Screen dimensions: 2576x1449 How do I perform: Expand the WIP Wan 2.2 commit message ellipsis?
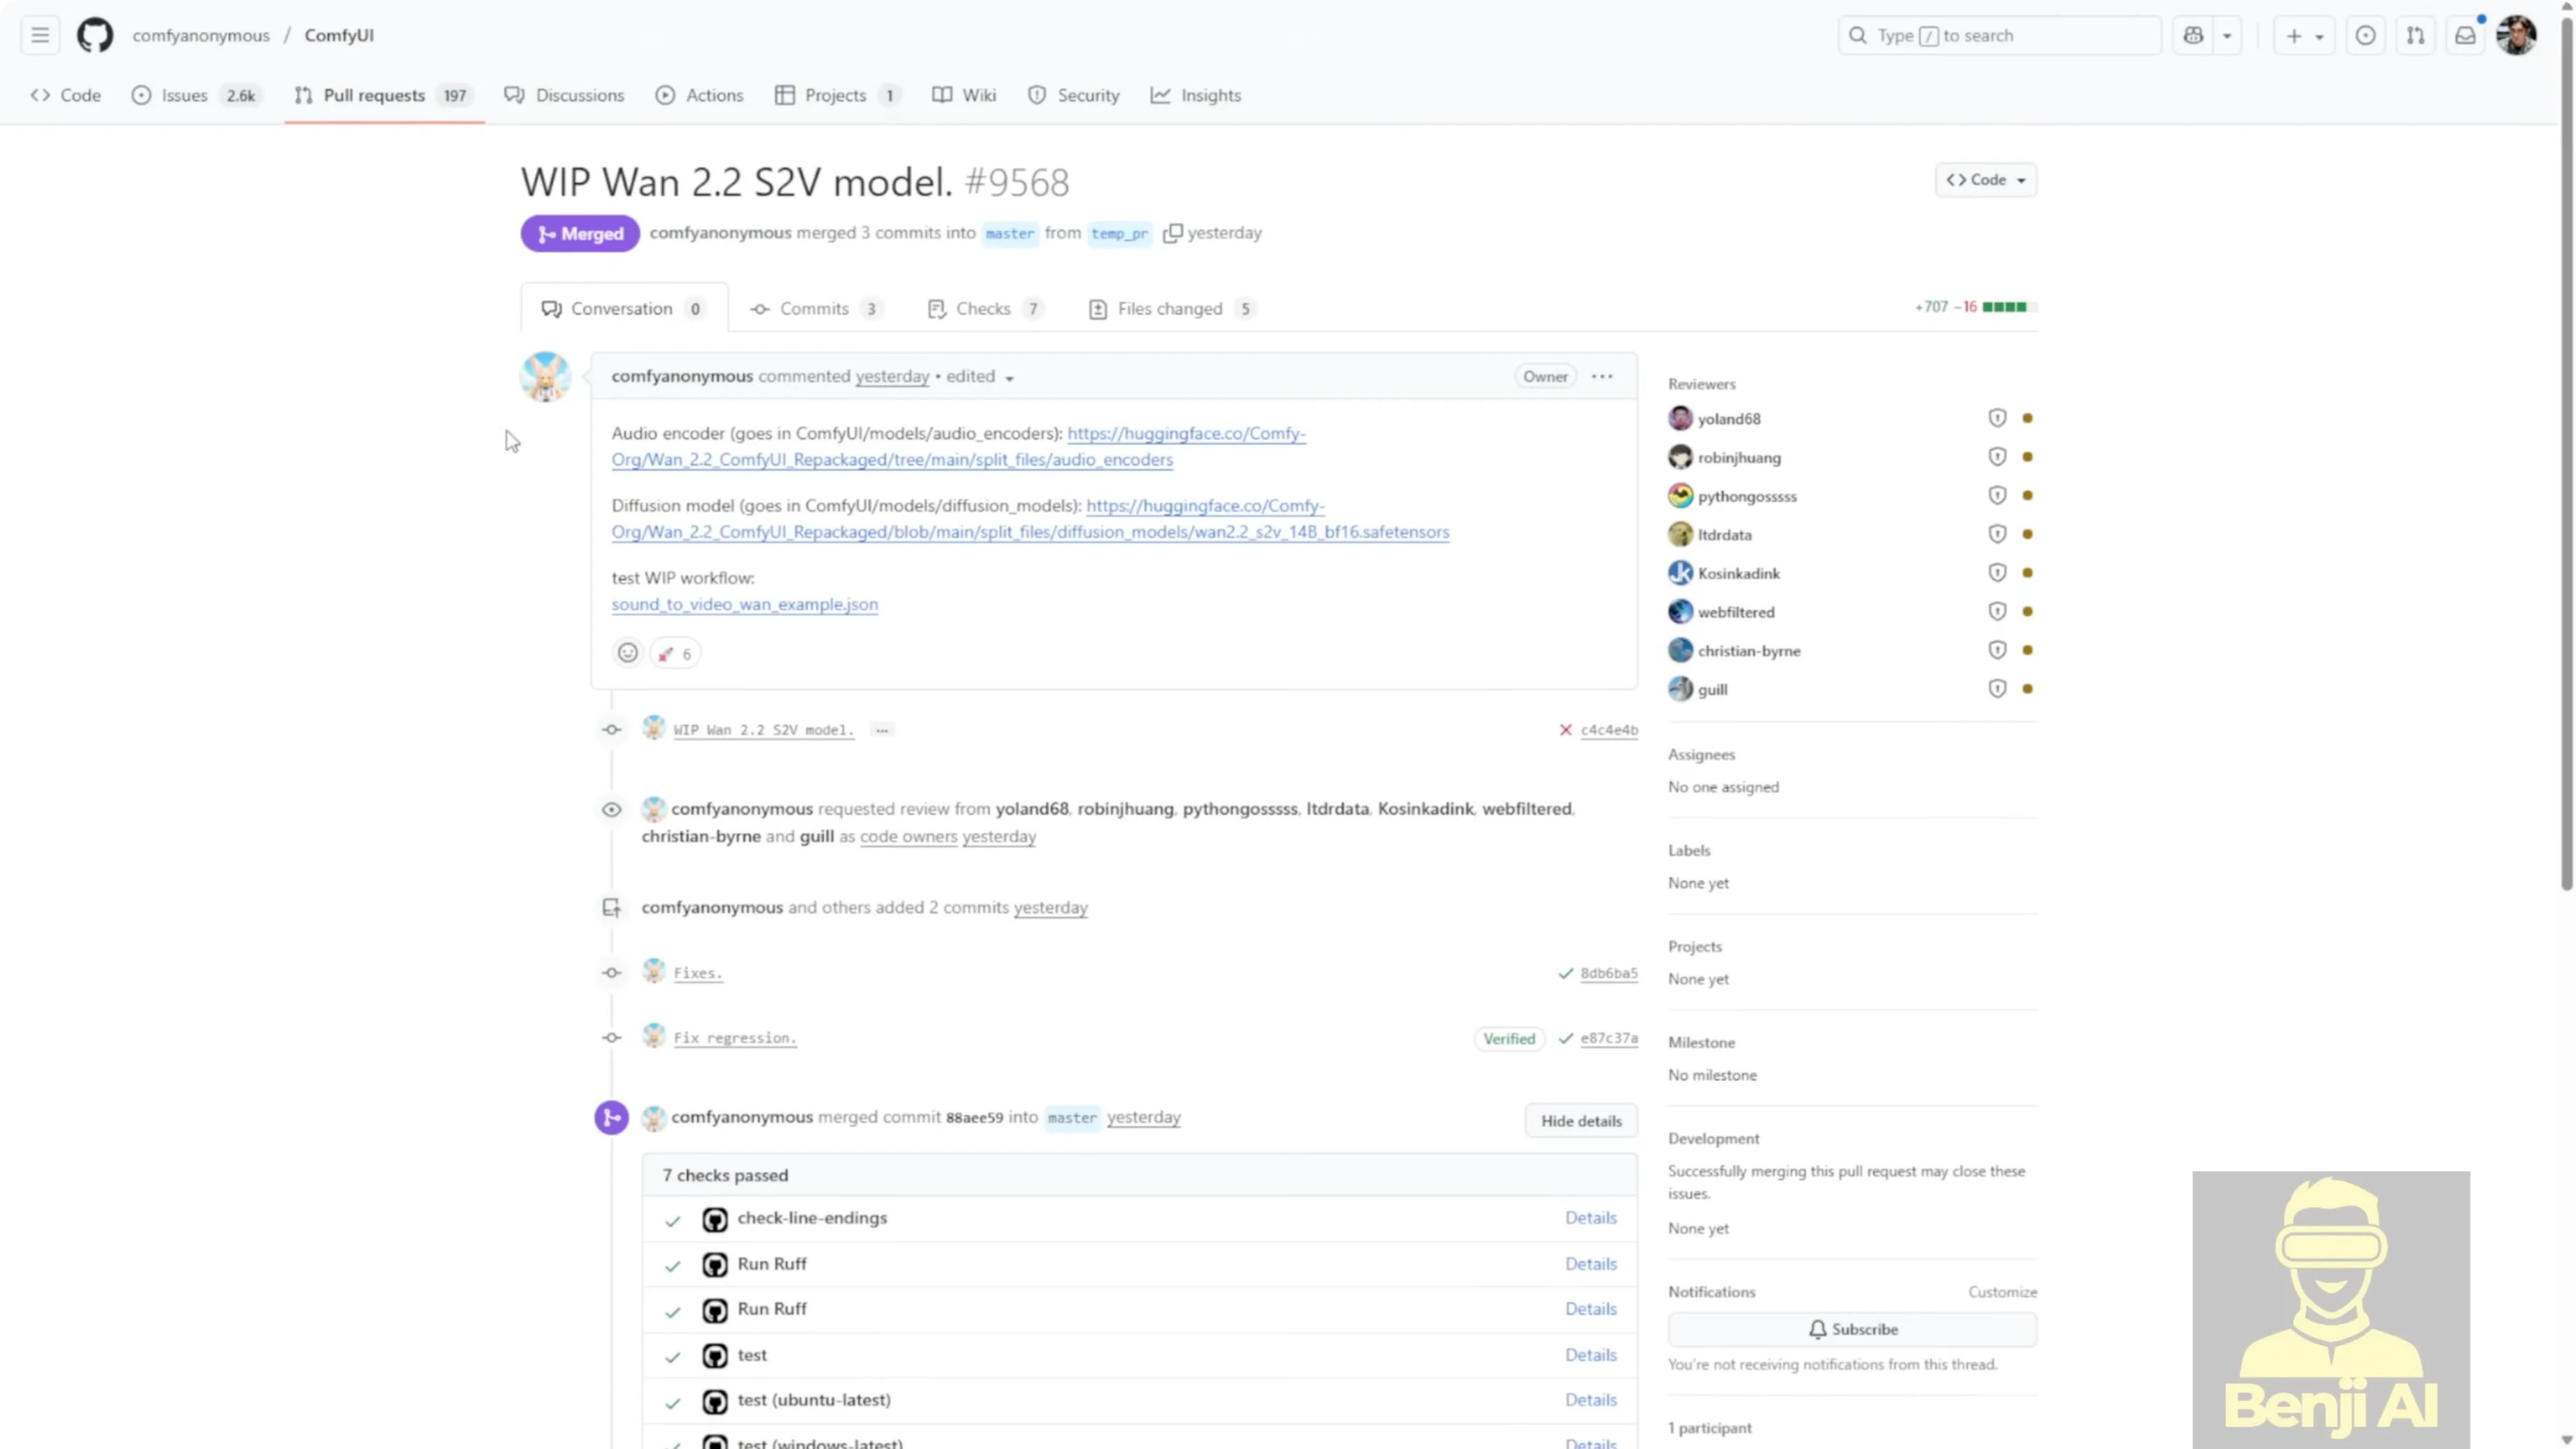pos(881,730)
